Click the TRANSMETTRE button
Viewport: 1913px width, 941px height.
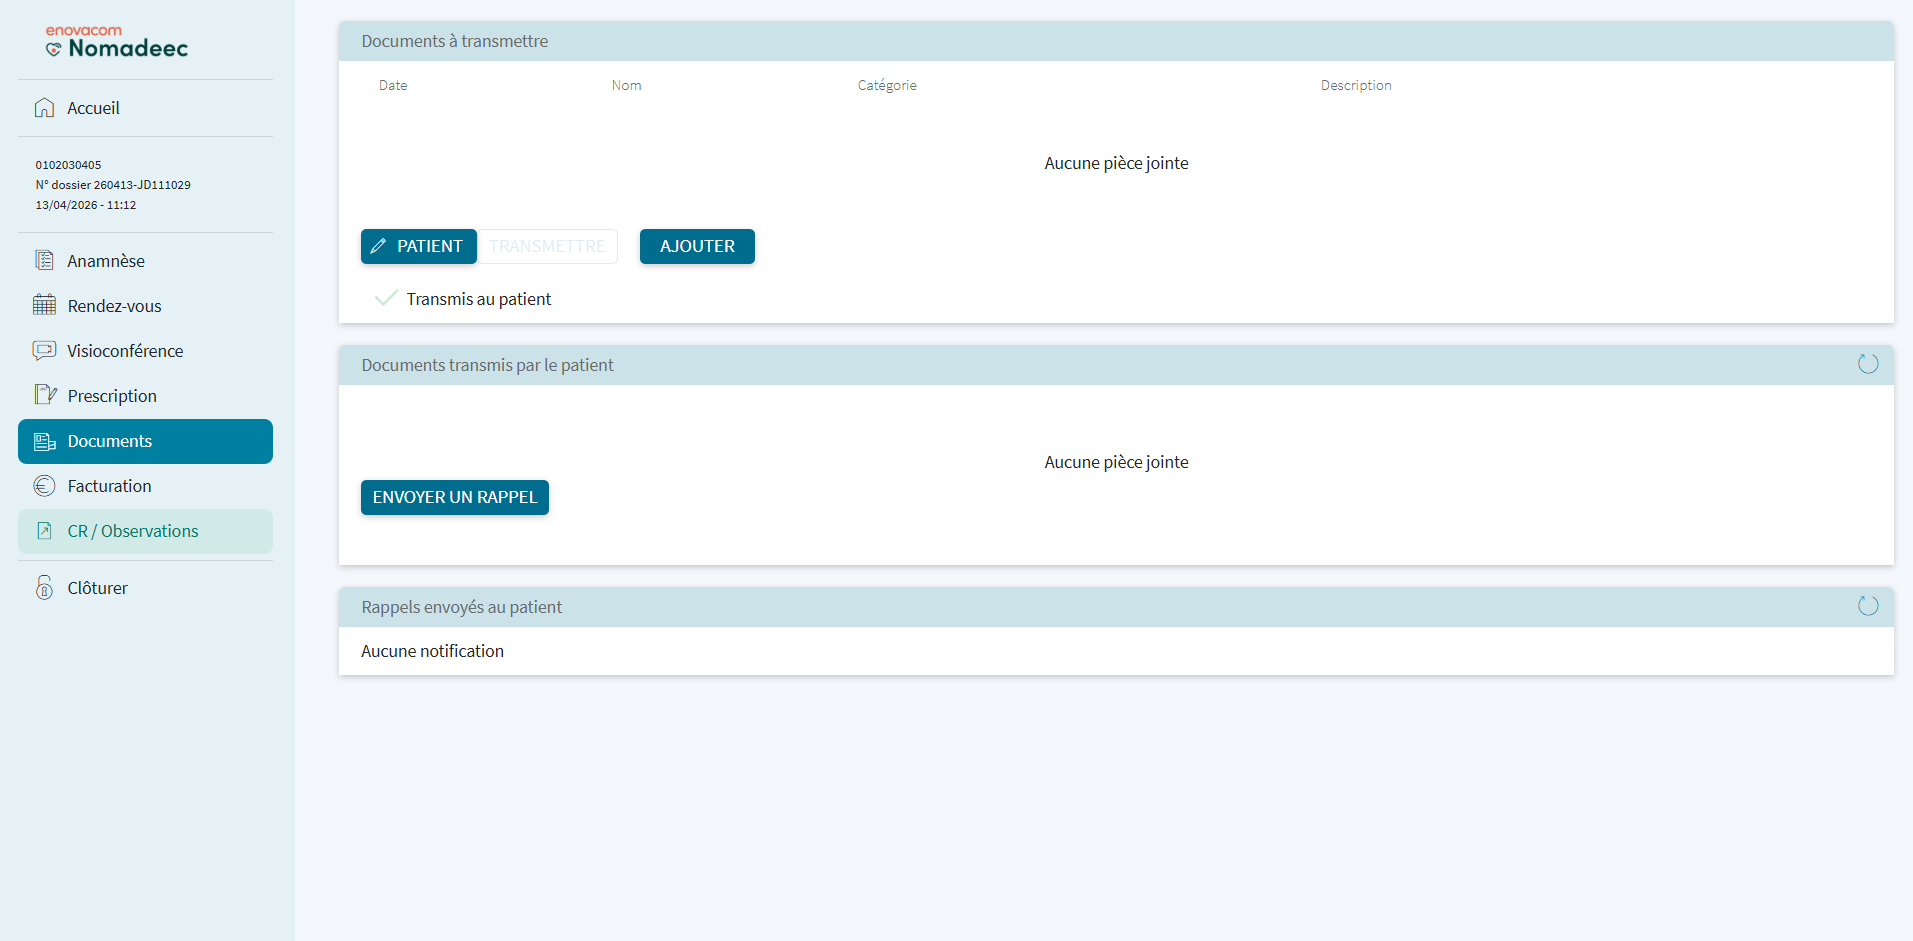pyautogui.click(x=547, y=246)
